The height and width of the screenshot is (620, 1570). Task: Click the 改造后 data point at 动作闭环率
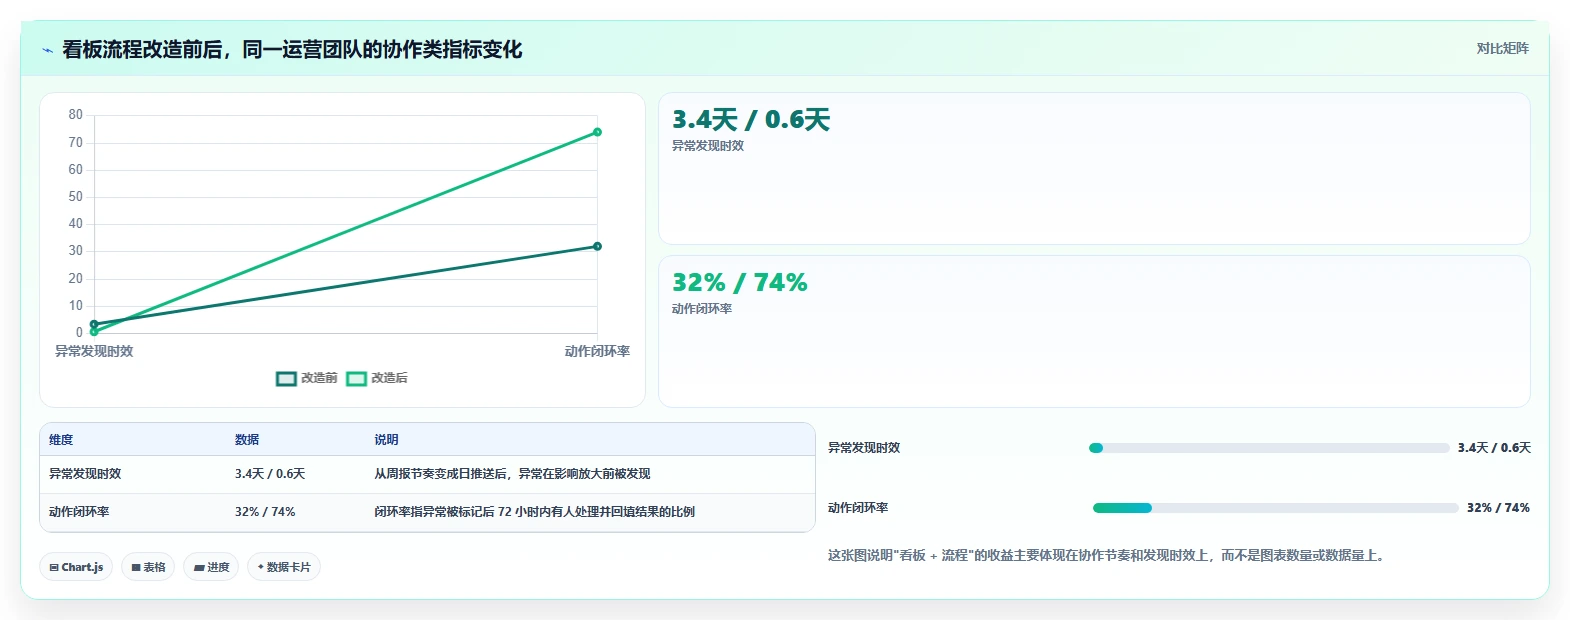pyautogui.click(x=597, y=132)
